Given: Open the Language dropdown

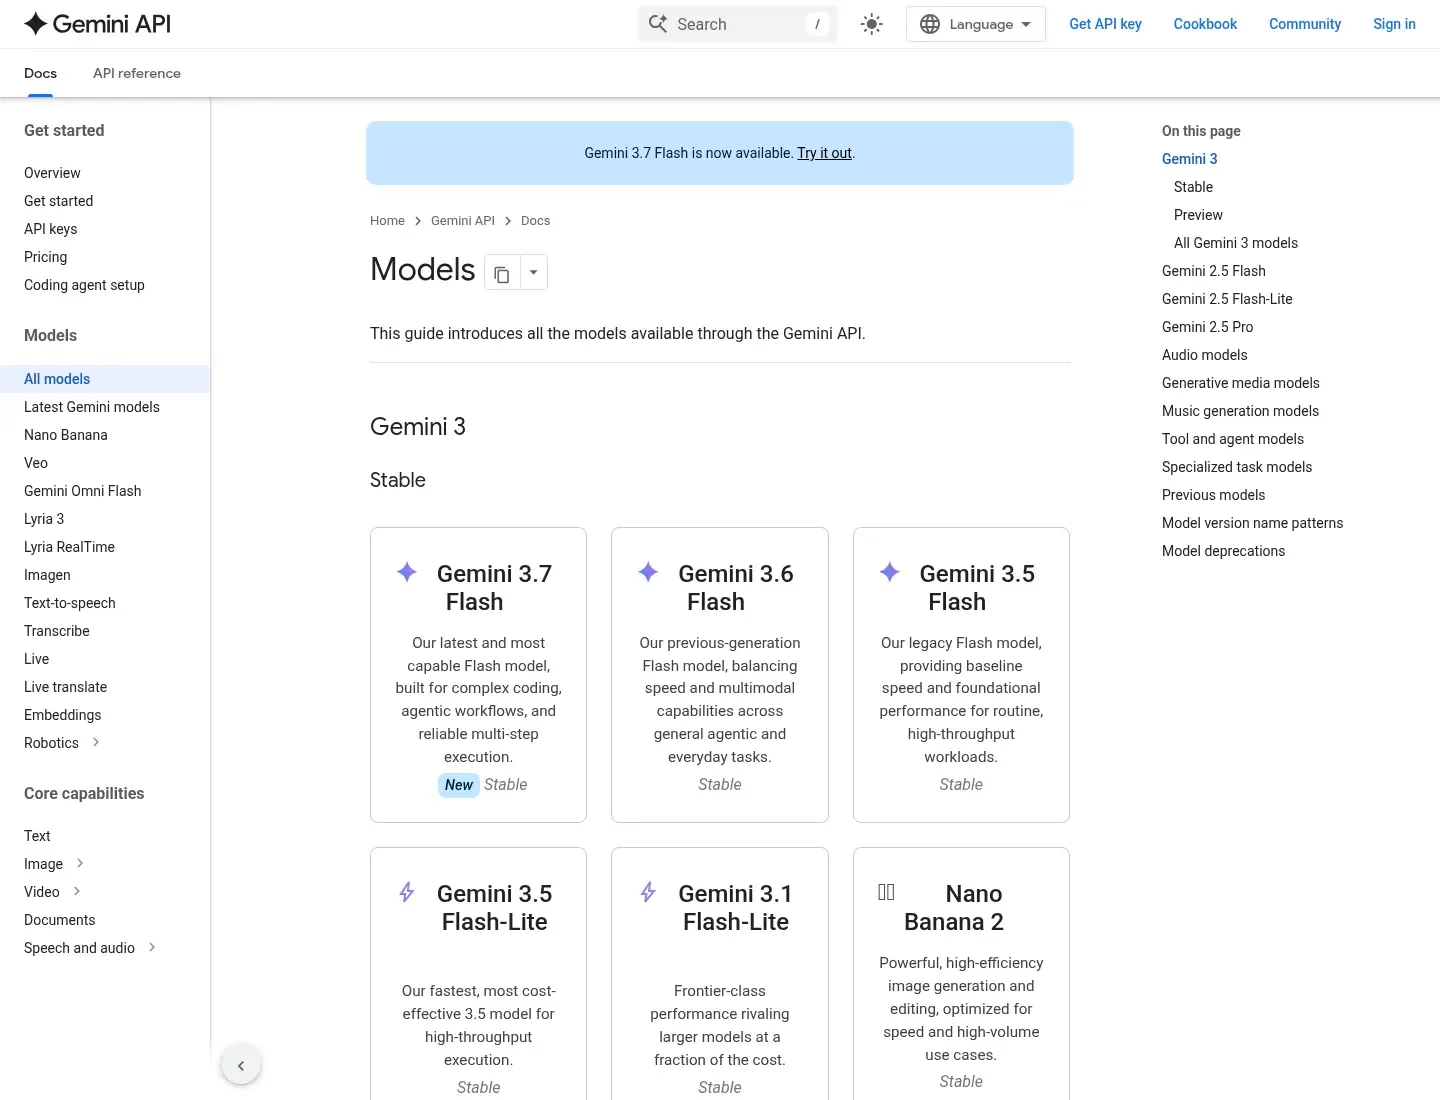Looking at the screenshot, I should coord(976,24).
